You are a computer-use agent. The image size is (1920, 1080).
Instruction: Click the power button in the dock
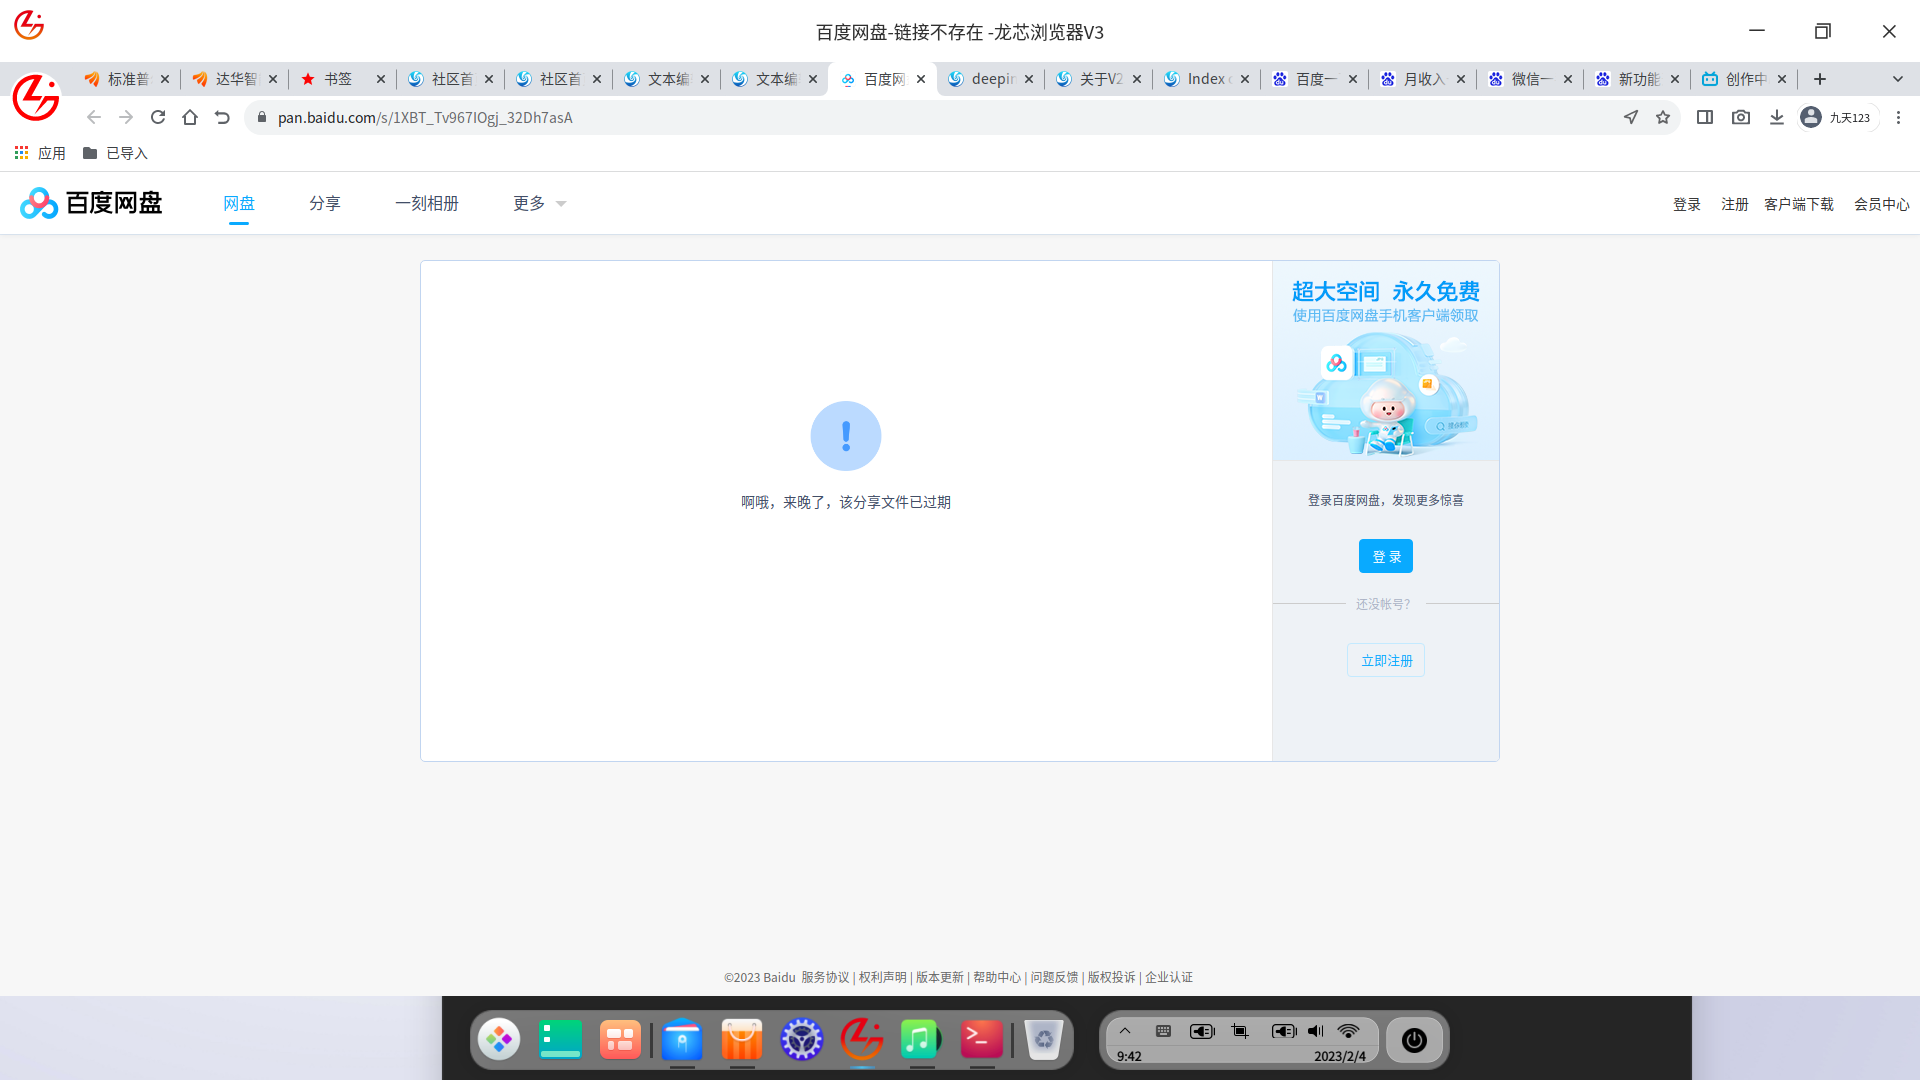(x=1414, y=1040)
